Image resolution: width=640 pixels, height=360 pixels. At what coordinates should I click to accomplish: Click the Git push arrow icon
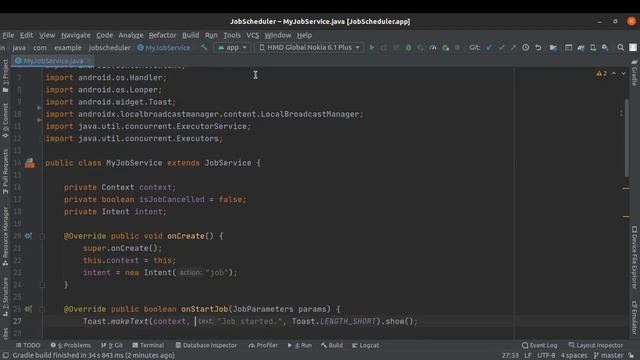513,48
